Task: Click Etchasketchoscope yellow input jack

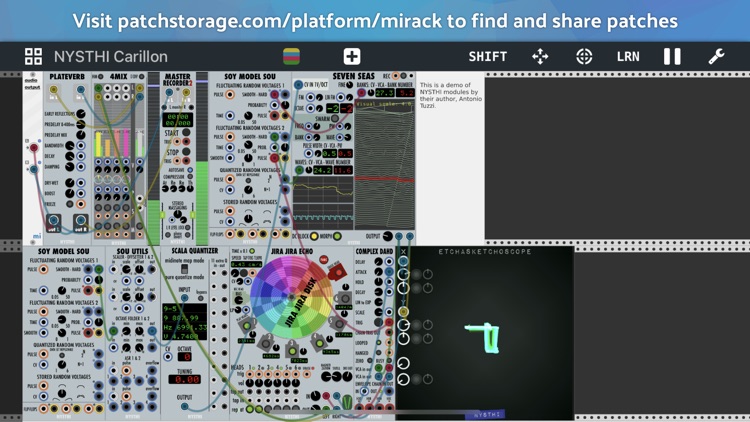Action: click(403, 312)
